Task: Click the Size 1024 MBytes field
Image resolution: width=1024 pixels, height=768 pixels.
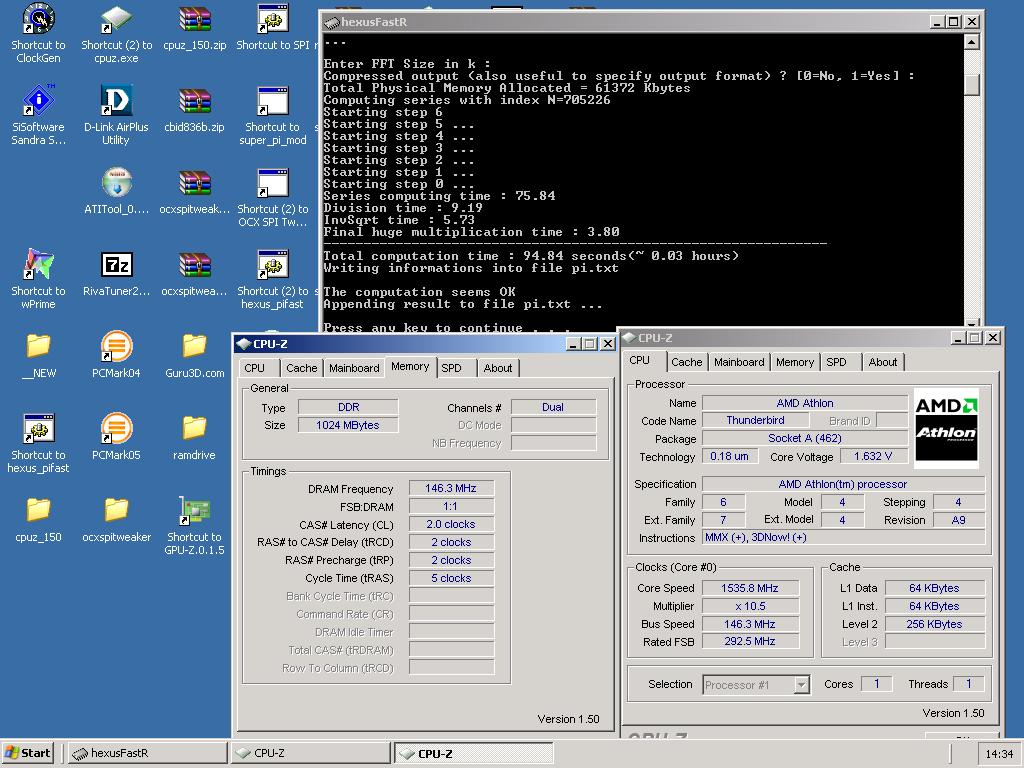Action: click(348, 425)
